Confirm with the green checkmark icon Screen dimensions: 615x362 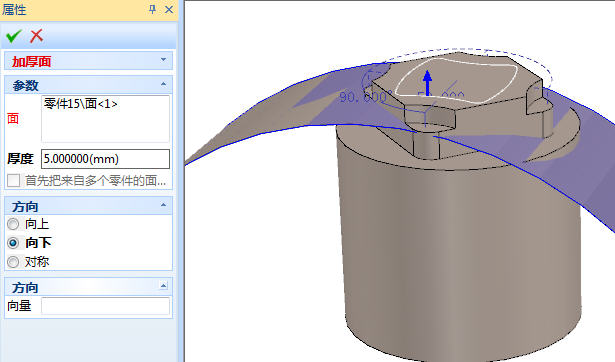[x=13, y=36]
